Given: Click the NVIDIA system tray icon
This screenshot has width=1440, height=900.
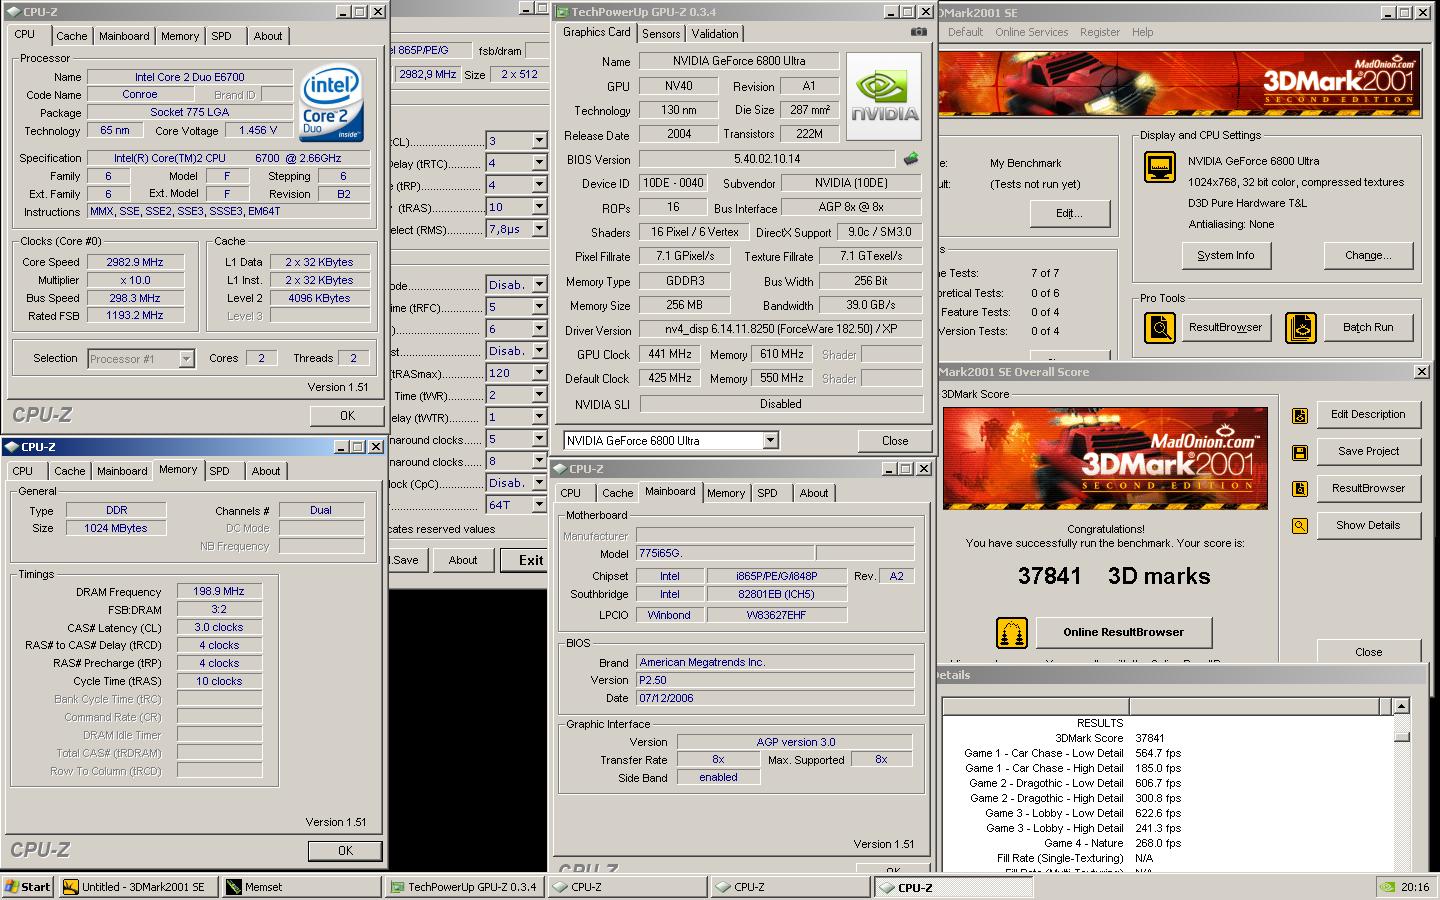Looking at the screenshot, I should click(x=1387, y=887).
